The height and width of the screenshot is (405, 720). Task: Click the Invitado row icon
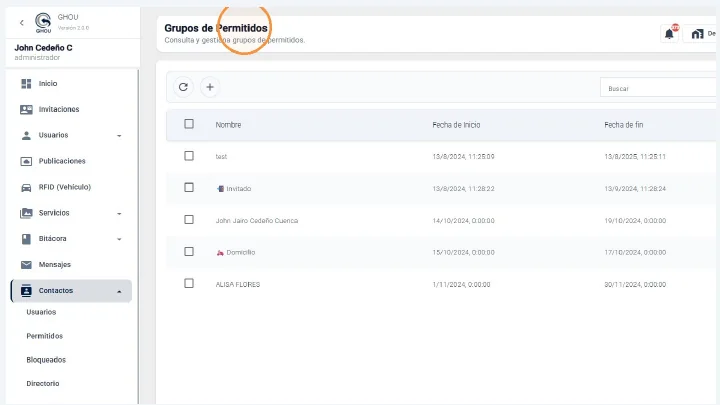coord(220,189)
